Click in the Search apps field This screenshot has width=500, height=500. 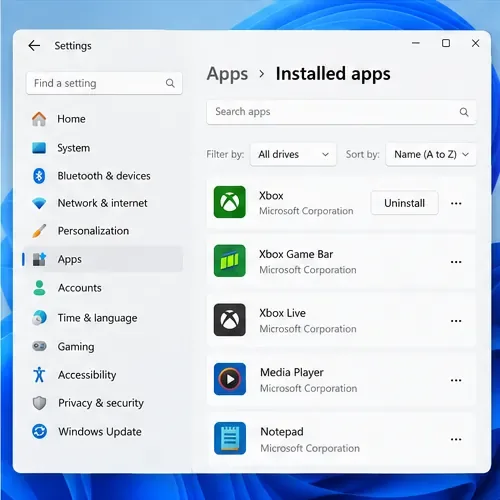click(x=341, y=112)
